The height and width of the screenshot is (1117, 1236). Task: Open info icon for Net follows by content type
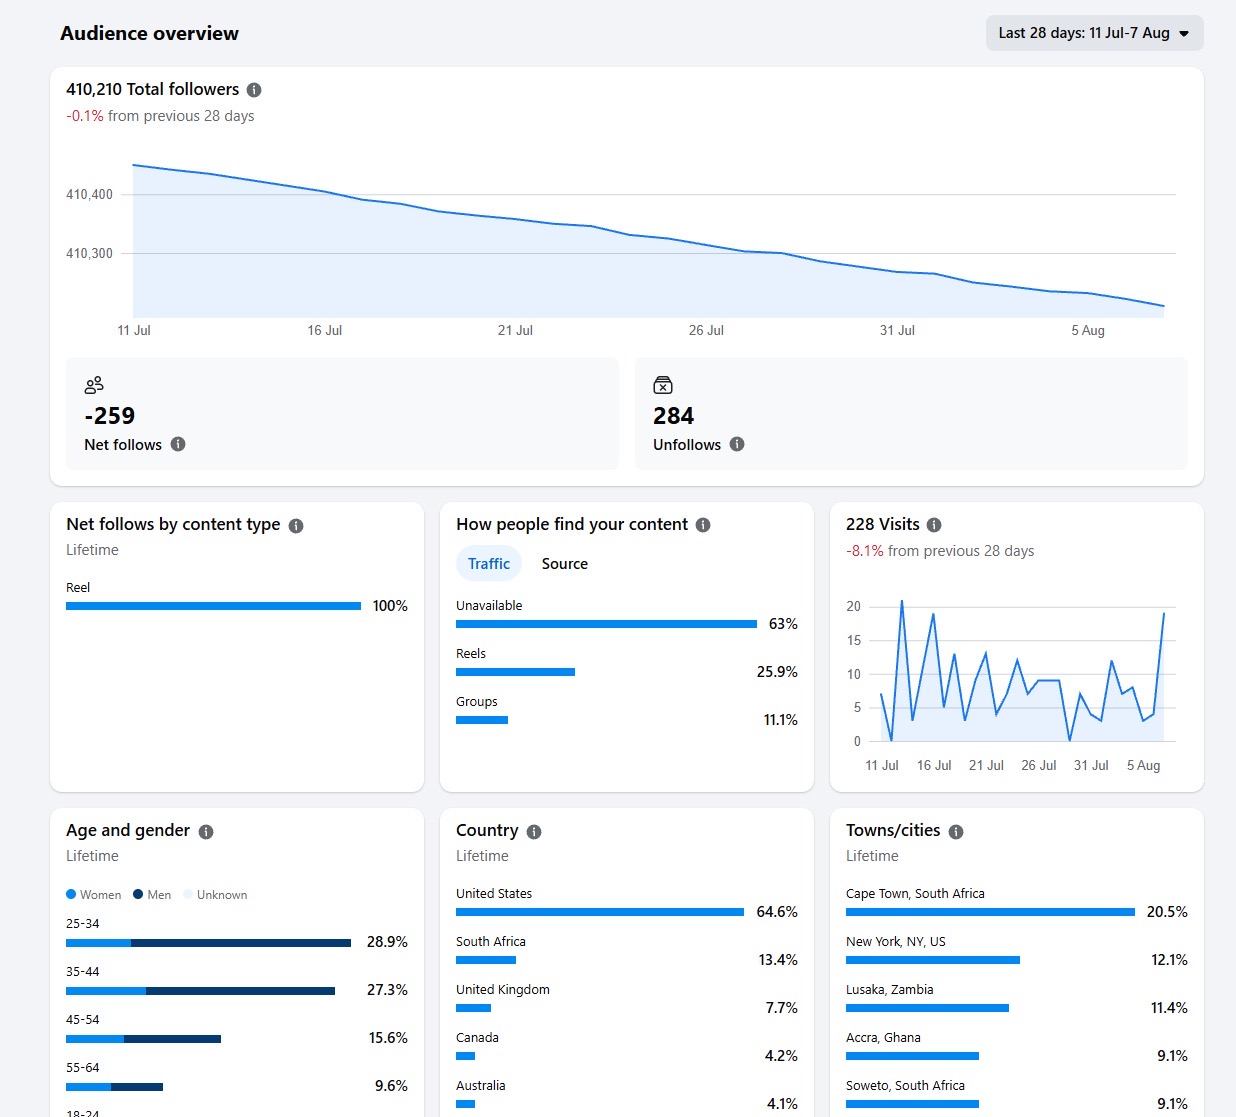[296, 526]
